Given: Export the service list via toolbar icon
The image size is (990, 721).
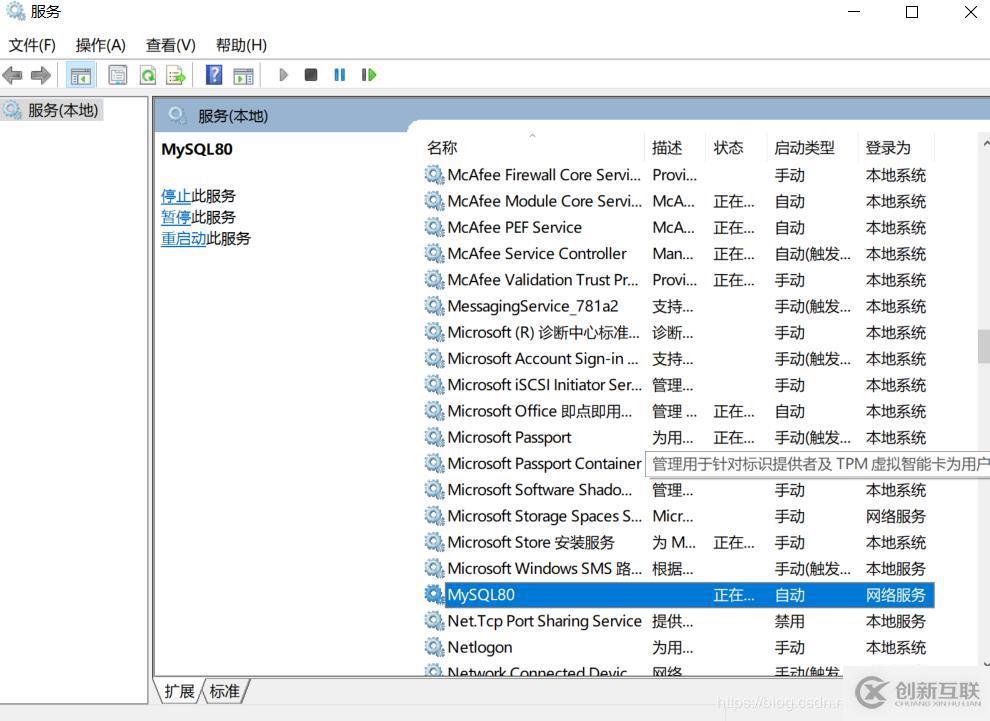Looking at the screenshot, I should point(174,74).
